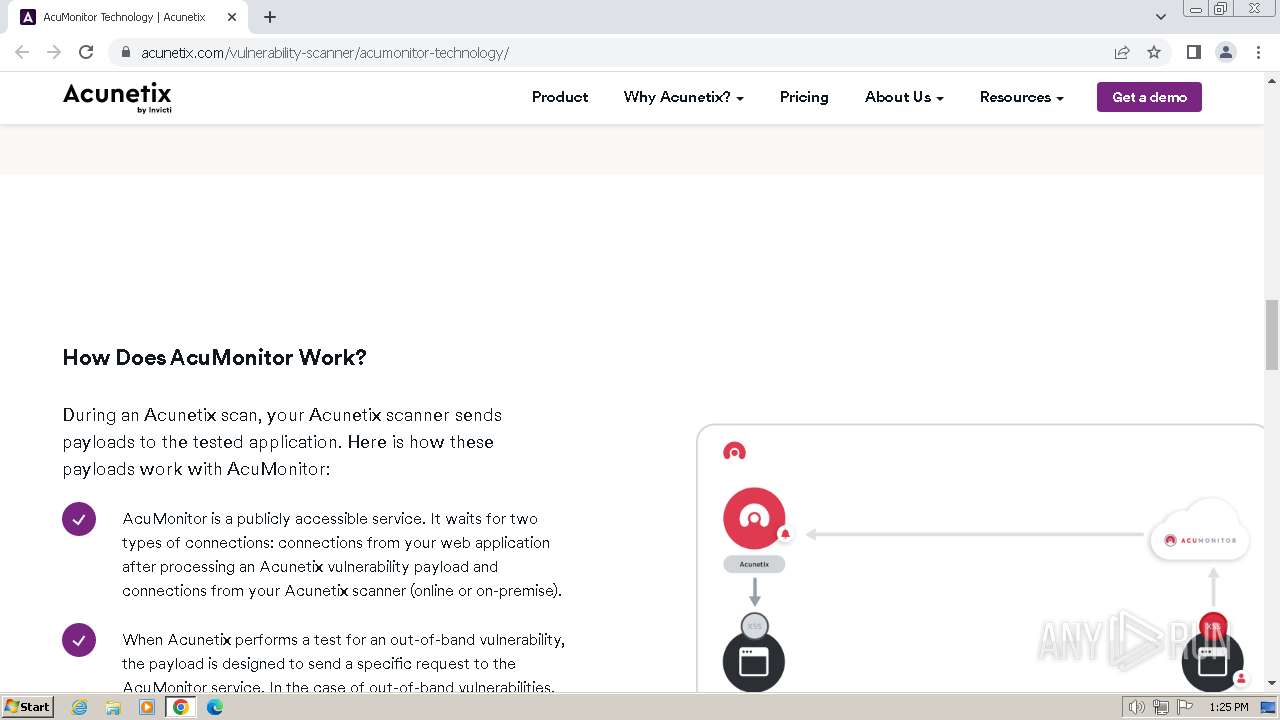Viewport: 1280px width, 720px height.
Task: Open Microsoft Edge from the taskbar
Action: click(215, 707)
